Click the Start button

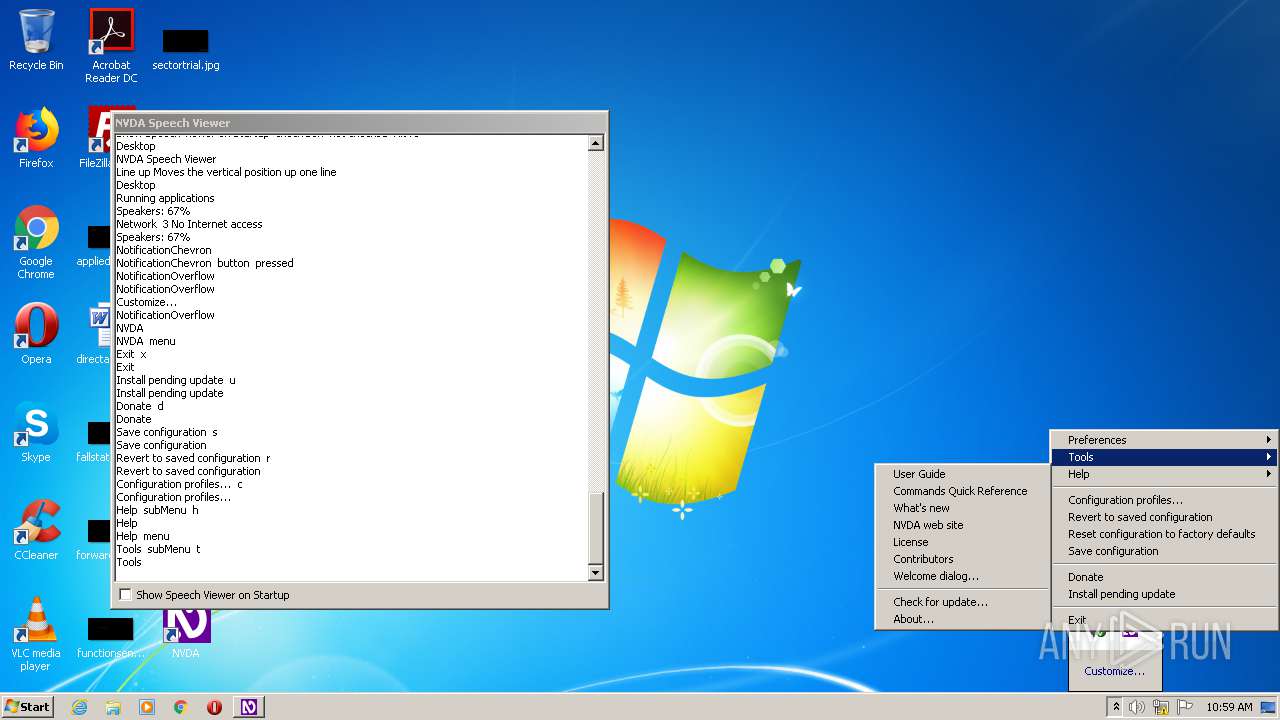pos(28,707)
